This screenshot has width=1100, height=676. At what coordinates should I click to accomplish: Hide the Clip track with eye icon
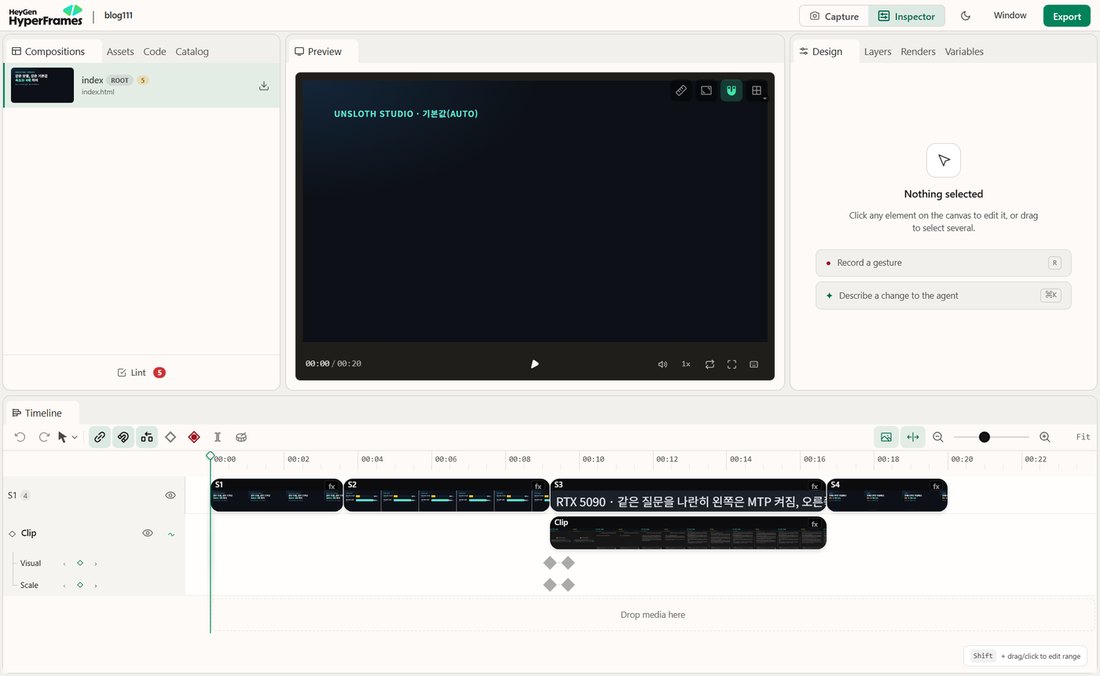point(147,533)
